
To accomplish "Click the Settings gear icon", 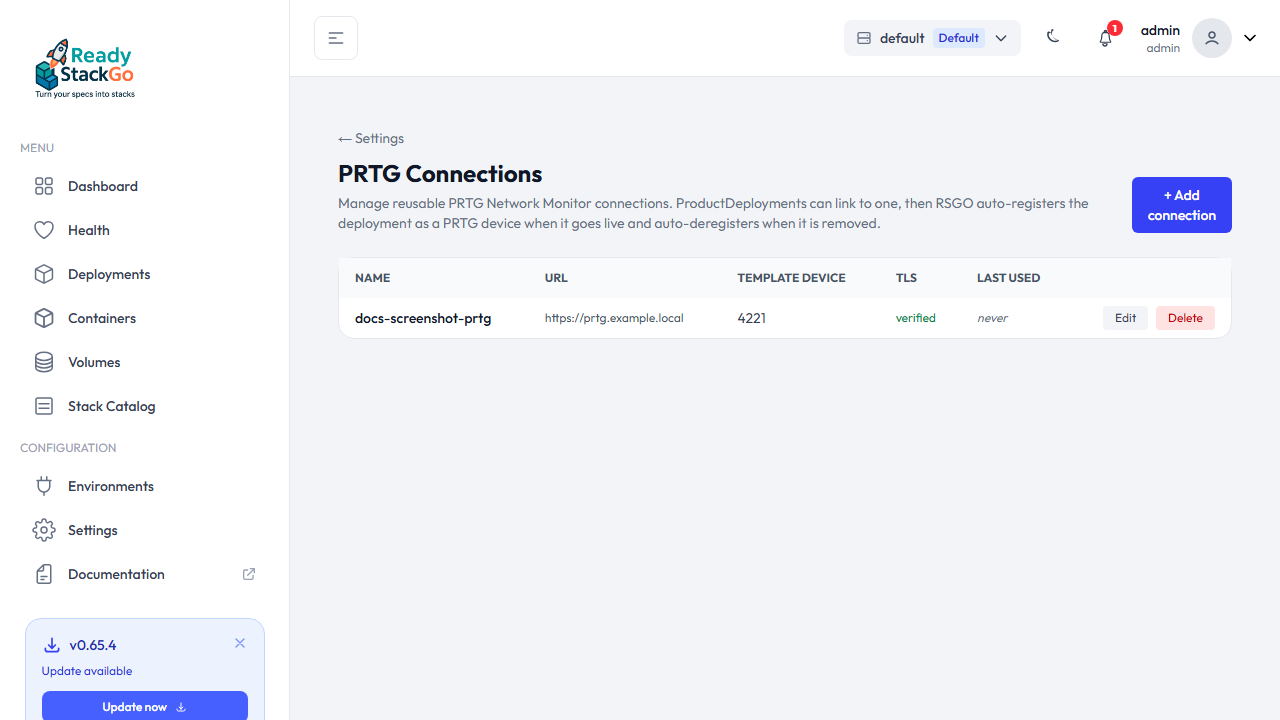I will click(x=44, y=530).
